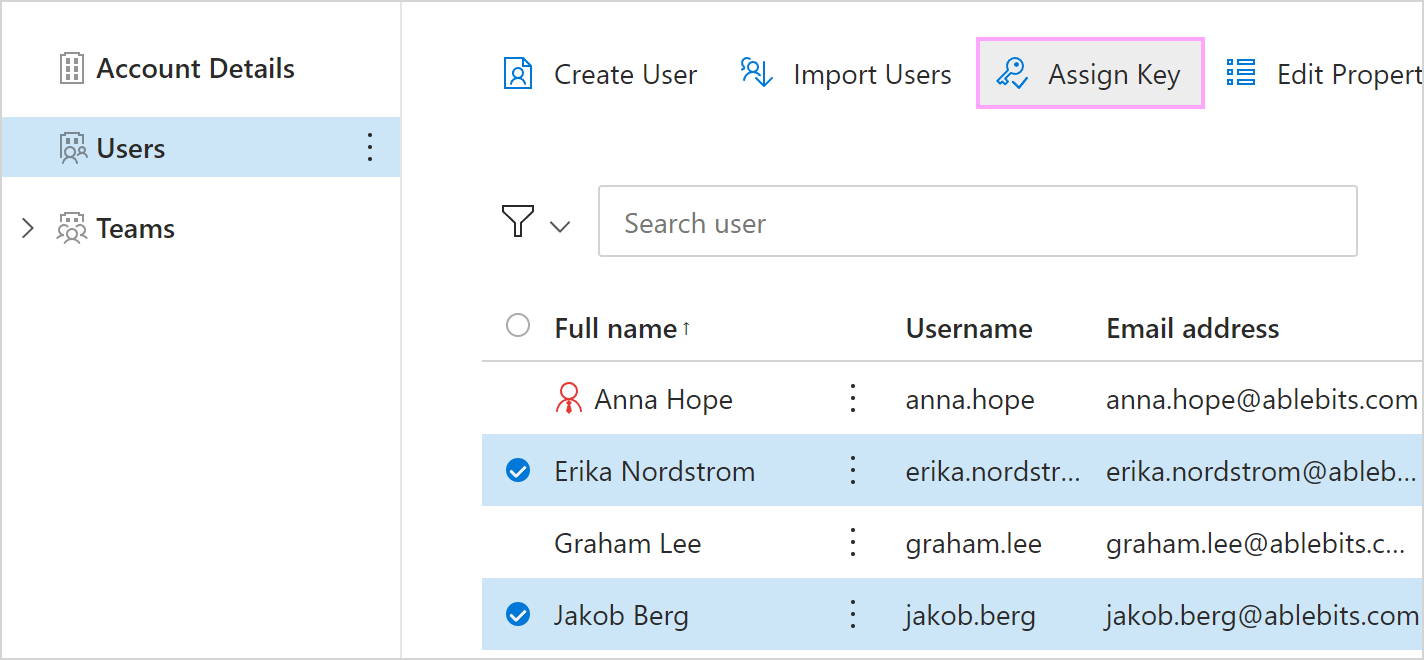Deselect the checkbox for Erika Nordstrom
1424x660 pixels.
tap(518, 470)
